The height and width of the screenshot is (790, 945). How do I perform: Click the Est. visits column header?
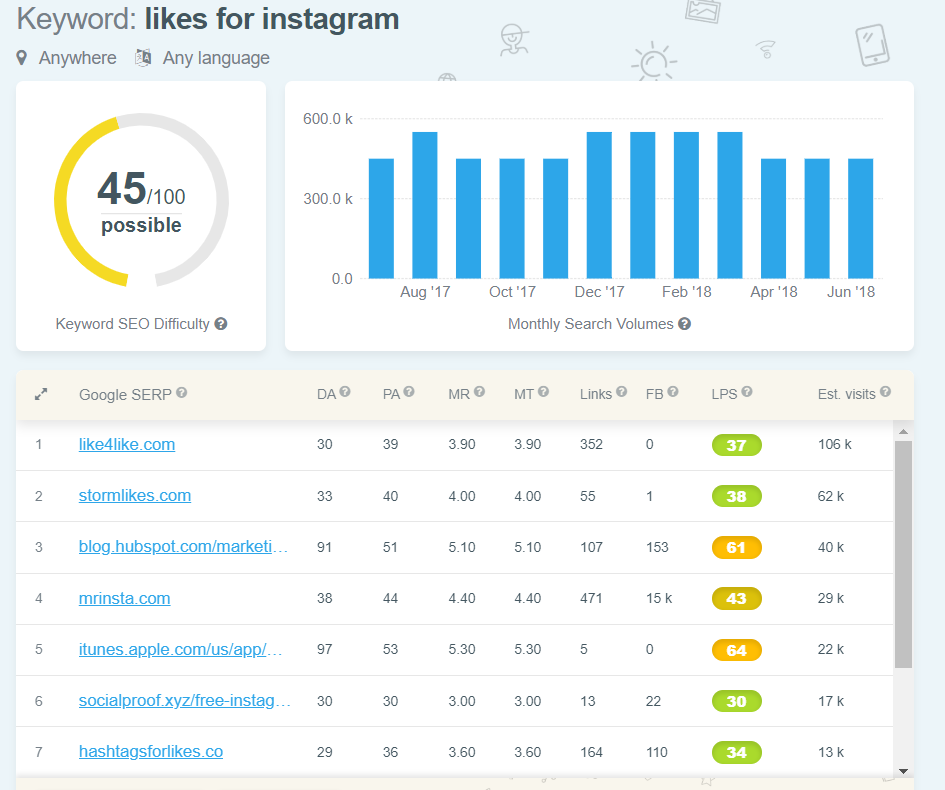click(x=847, y=395)
